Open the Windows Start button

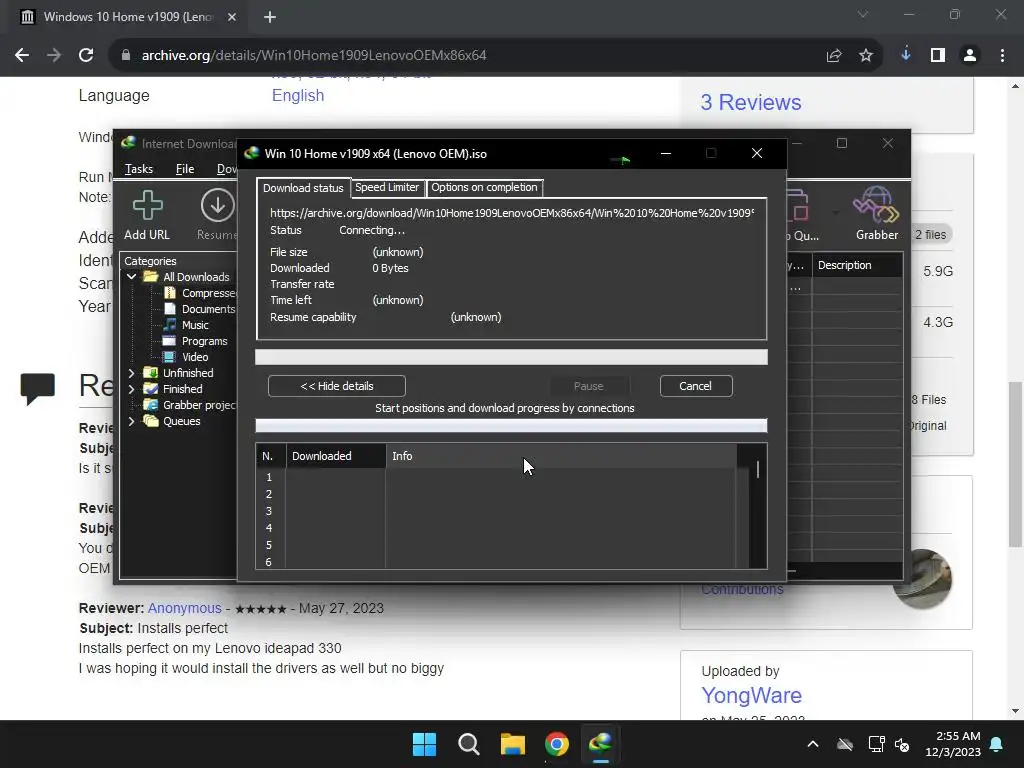pyautogui.click(x=424, y=744)
